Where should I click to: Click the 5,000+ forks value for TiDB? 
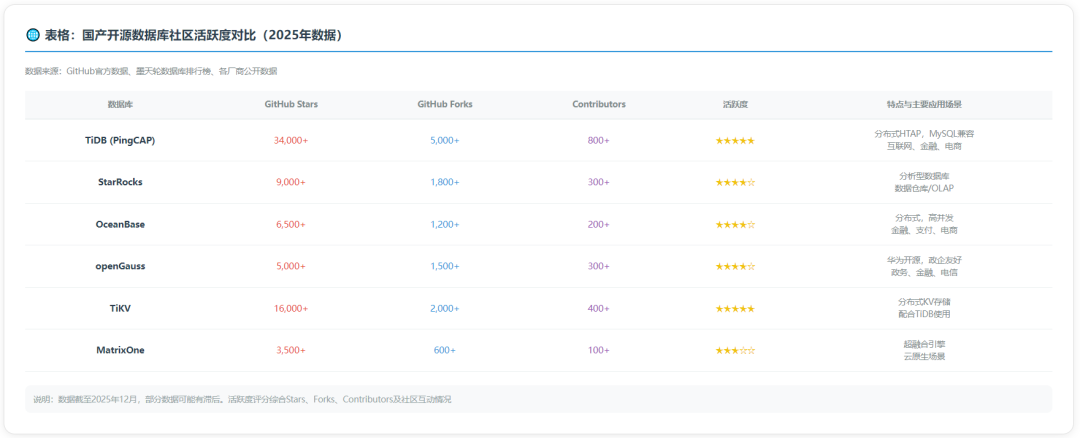445,140
